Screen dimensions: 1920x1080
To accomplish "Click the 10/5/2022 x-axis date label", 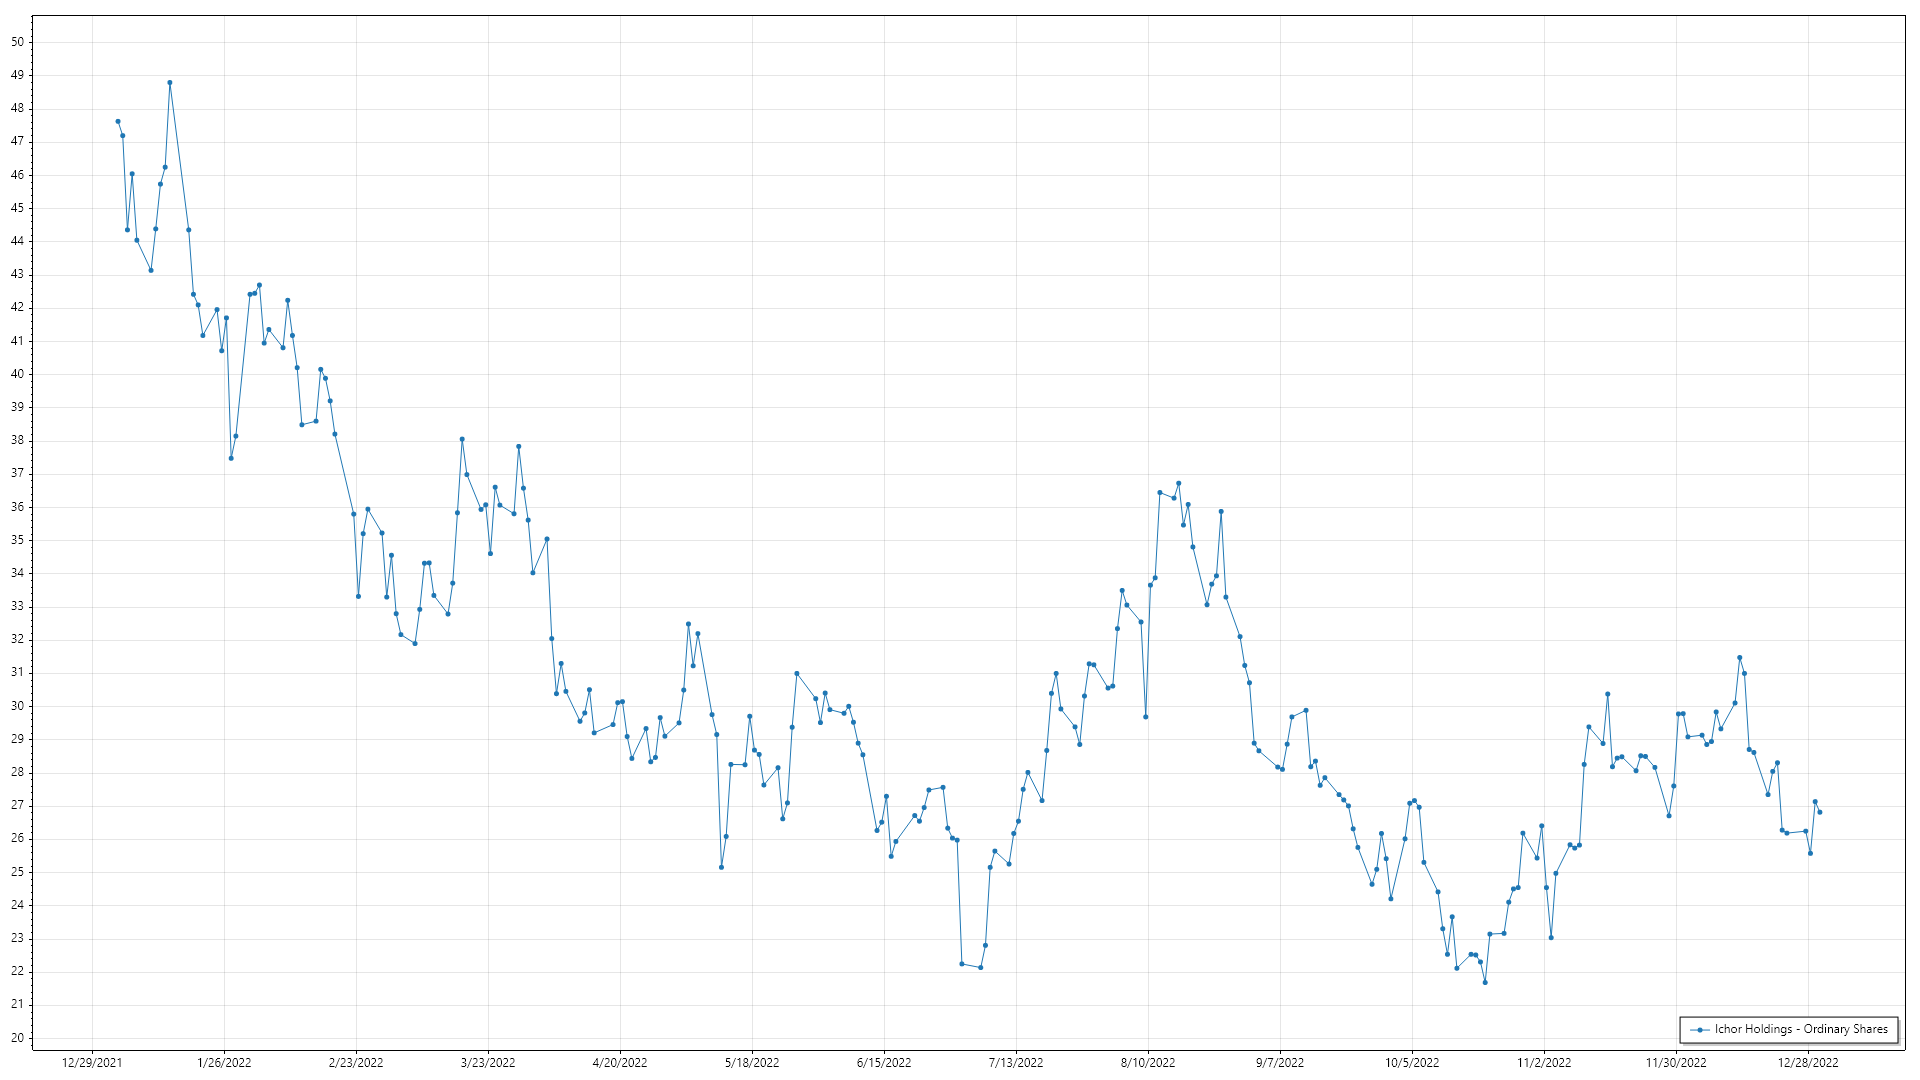I will (x=1412, y=1063).
